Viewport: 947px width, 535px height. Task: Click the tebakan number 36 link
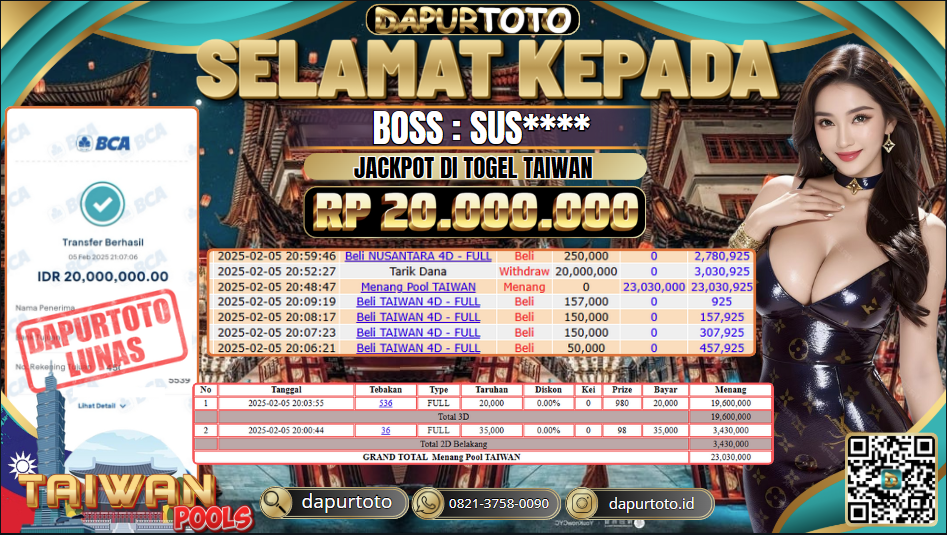(385, 431)
